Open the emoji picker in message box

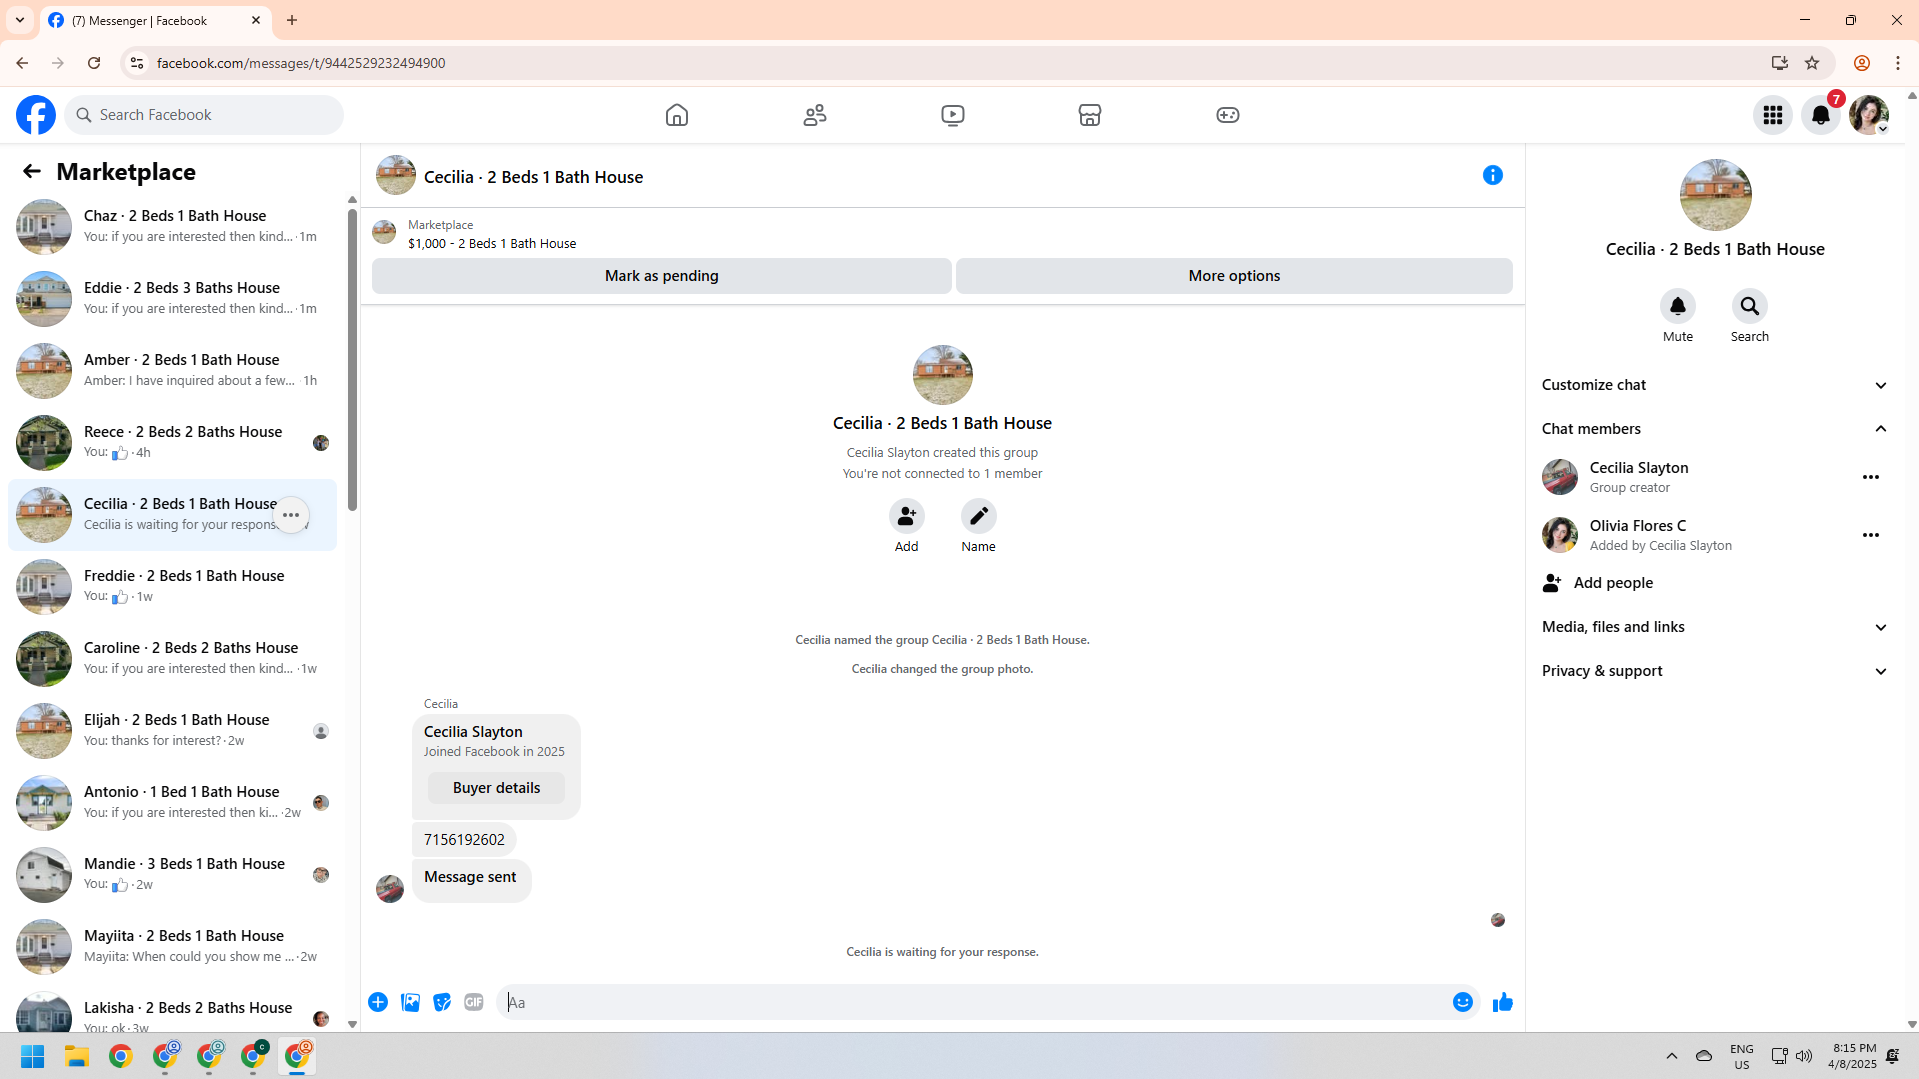pos(1463,1002)
